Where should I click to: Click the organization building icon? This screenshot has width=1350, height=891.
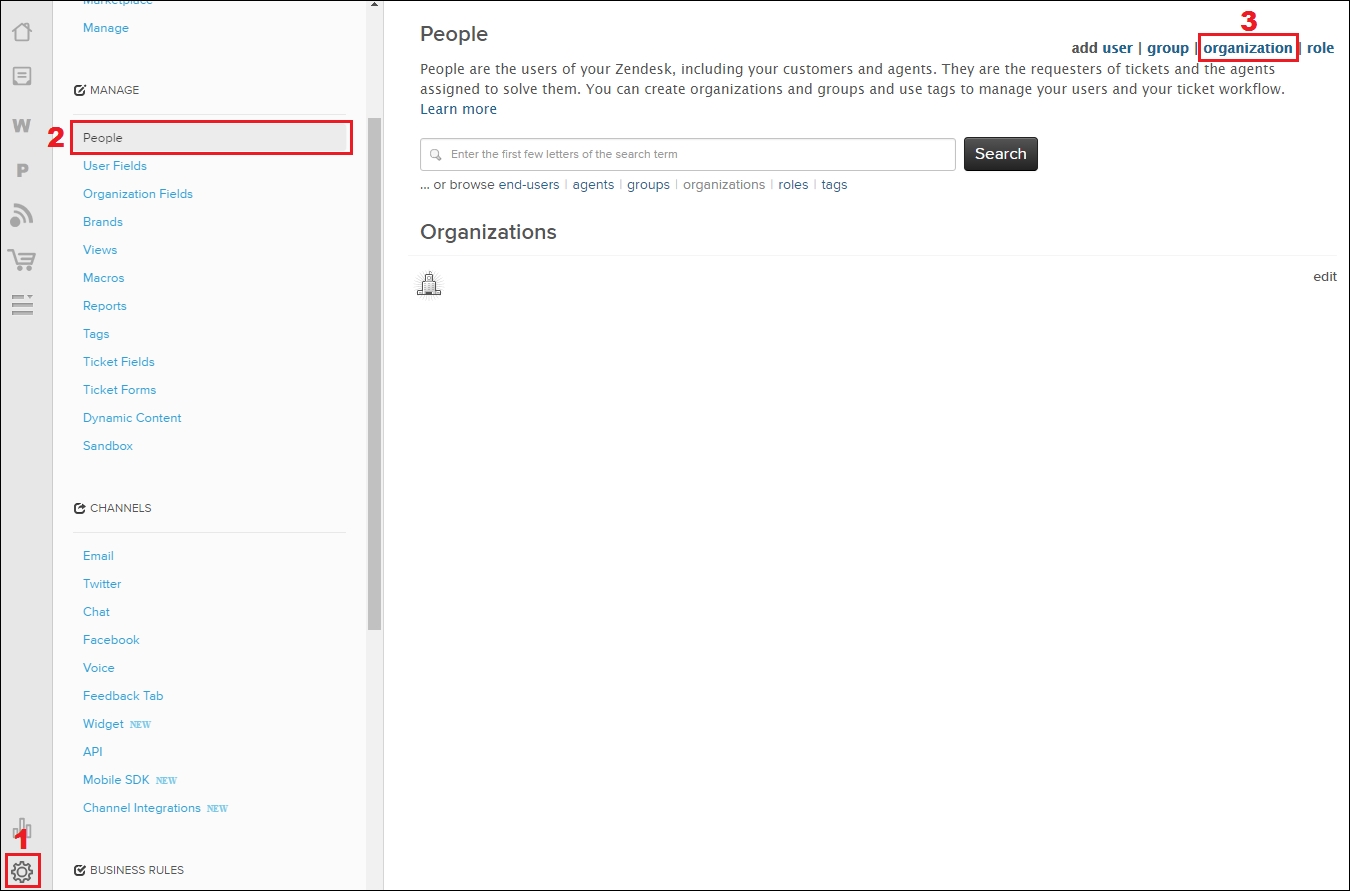[429, 284]
